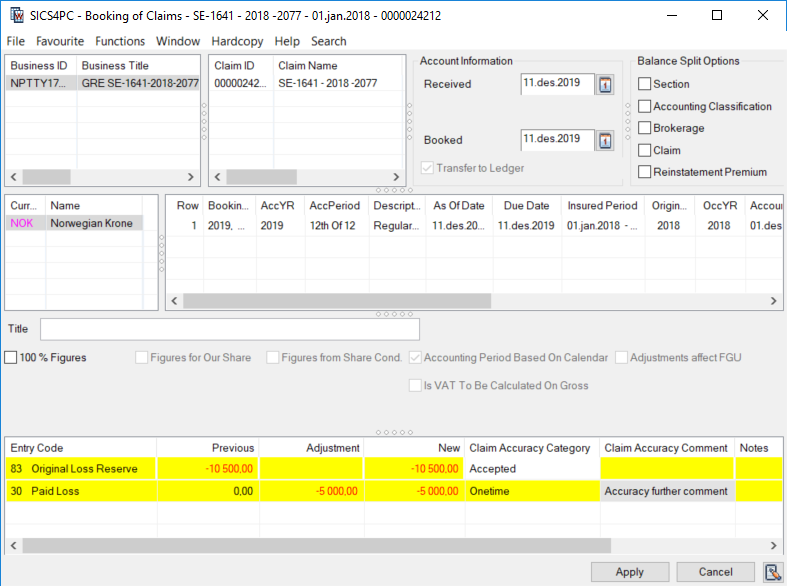Tick the Reinstatement Premium checkbox

[x=645, y=172]
